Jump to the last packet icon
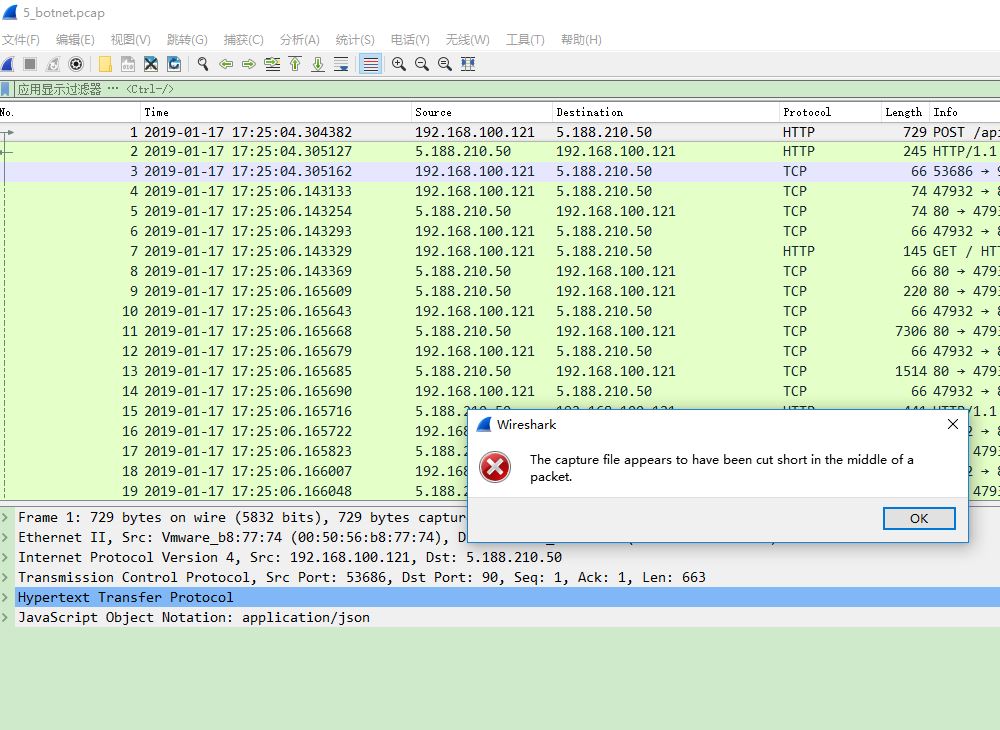1000x730 pixels. 318,64
